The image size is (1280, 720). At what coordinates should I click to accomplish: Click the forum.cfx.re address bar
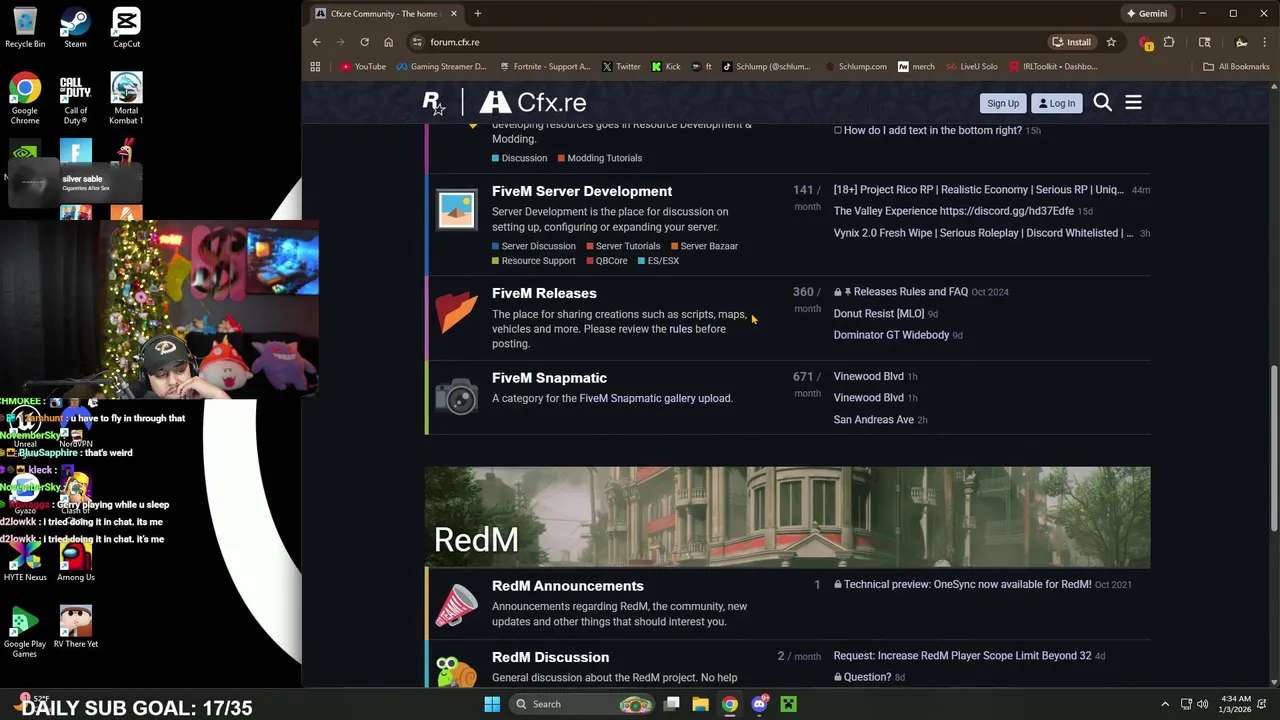click(x=725, y=42)
